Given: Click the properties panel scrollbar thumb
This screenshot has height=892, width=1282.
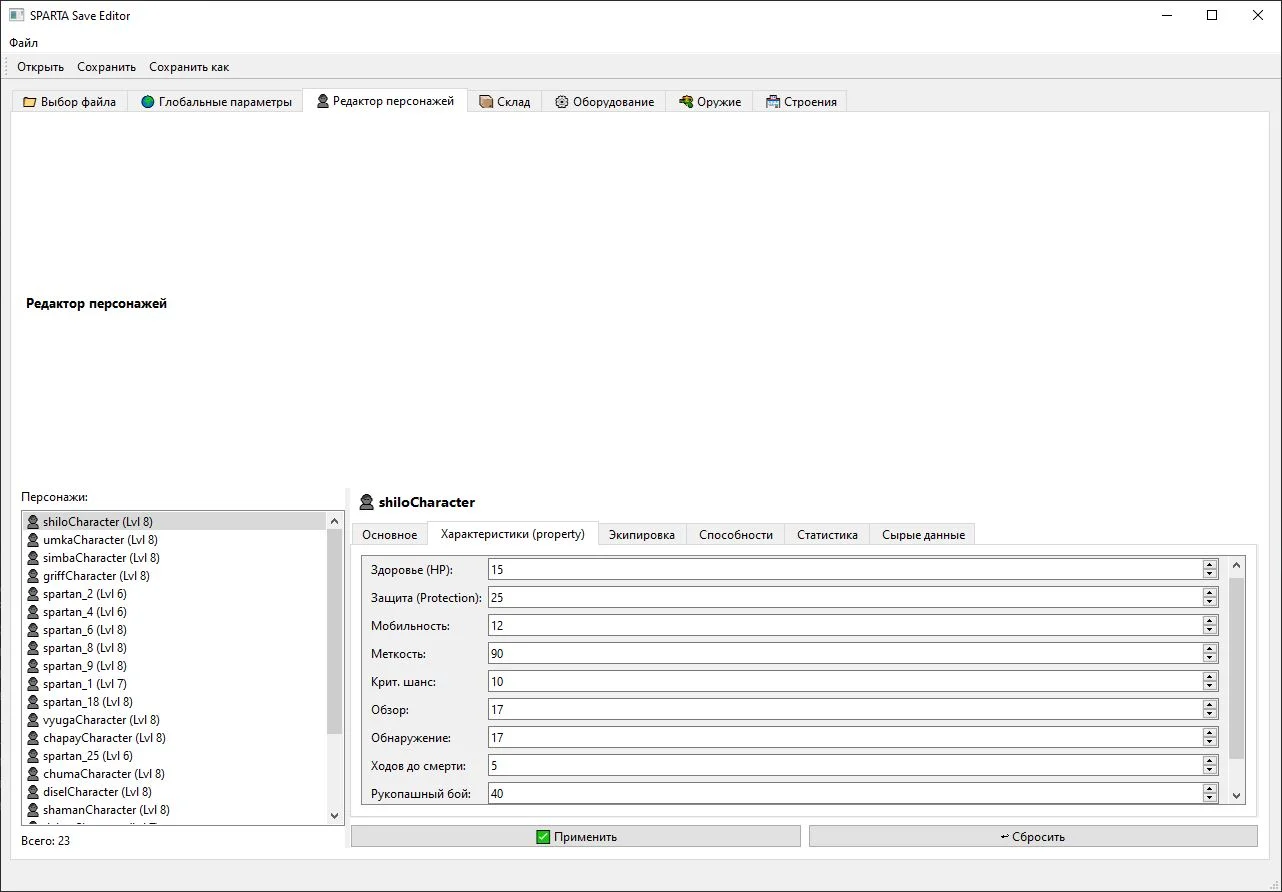Looking at the screenshot, I should coord(1237,667).
